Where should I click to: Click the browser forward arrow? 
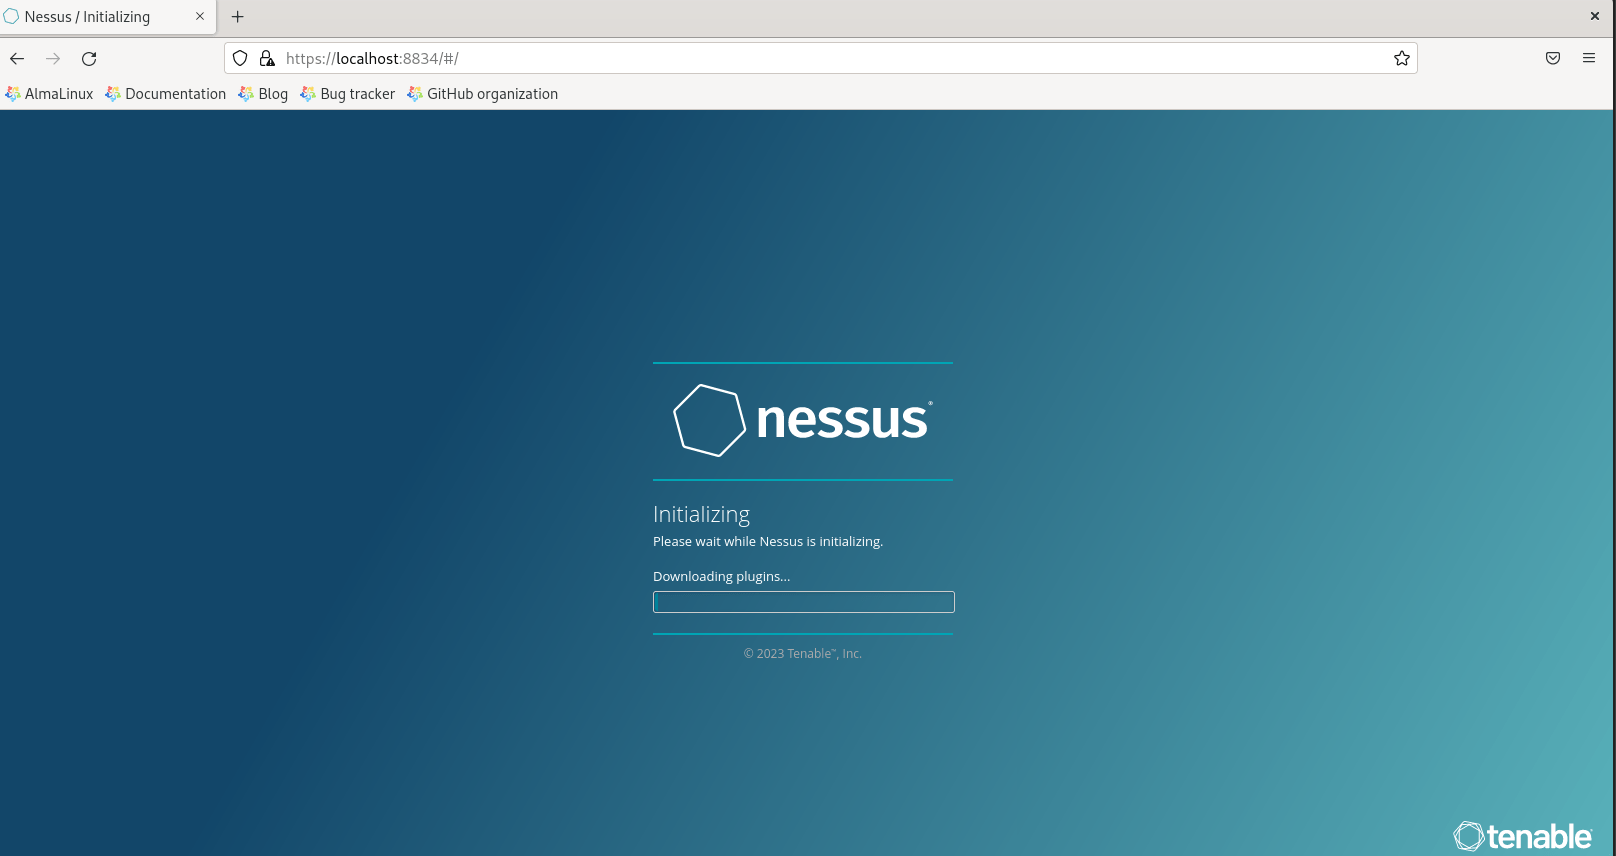[x=53, y=59]
